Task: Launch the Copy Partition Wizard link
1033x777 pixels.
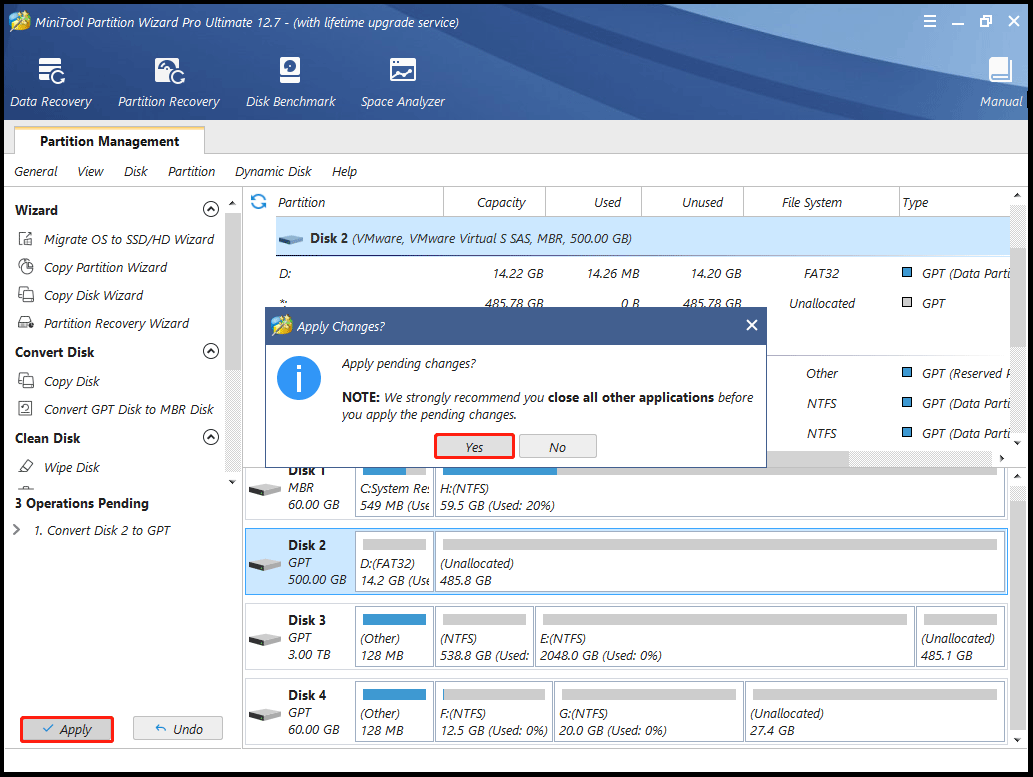Action: coord(105,268)
